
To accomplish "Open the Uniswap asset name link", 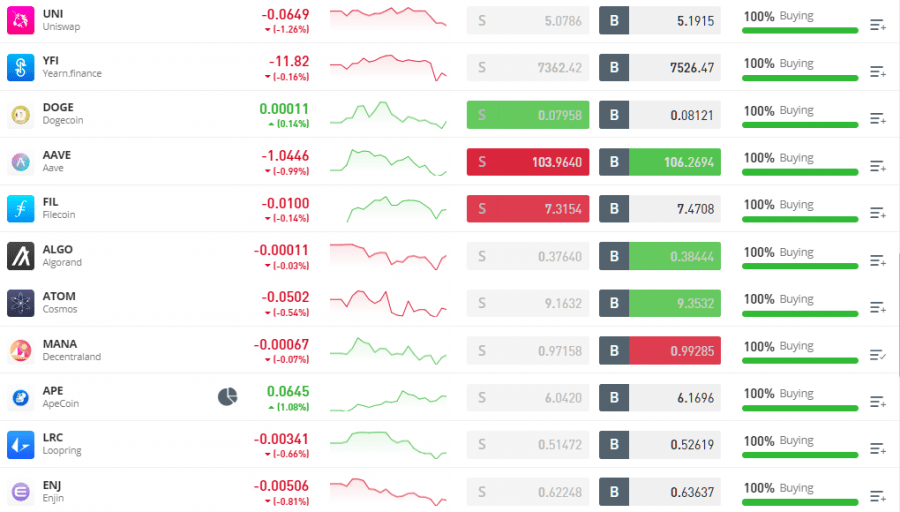I will tap(61, 27).
